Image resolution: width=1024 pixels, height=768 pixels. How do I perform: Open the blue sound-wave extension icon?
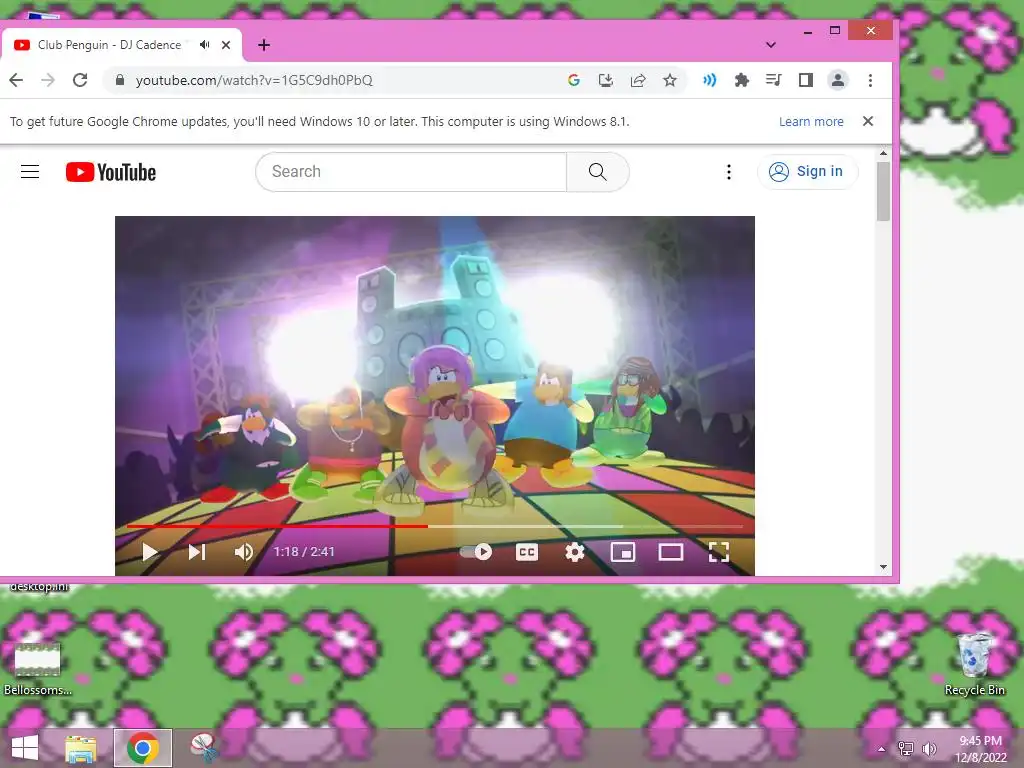(x=709, y=80)
